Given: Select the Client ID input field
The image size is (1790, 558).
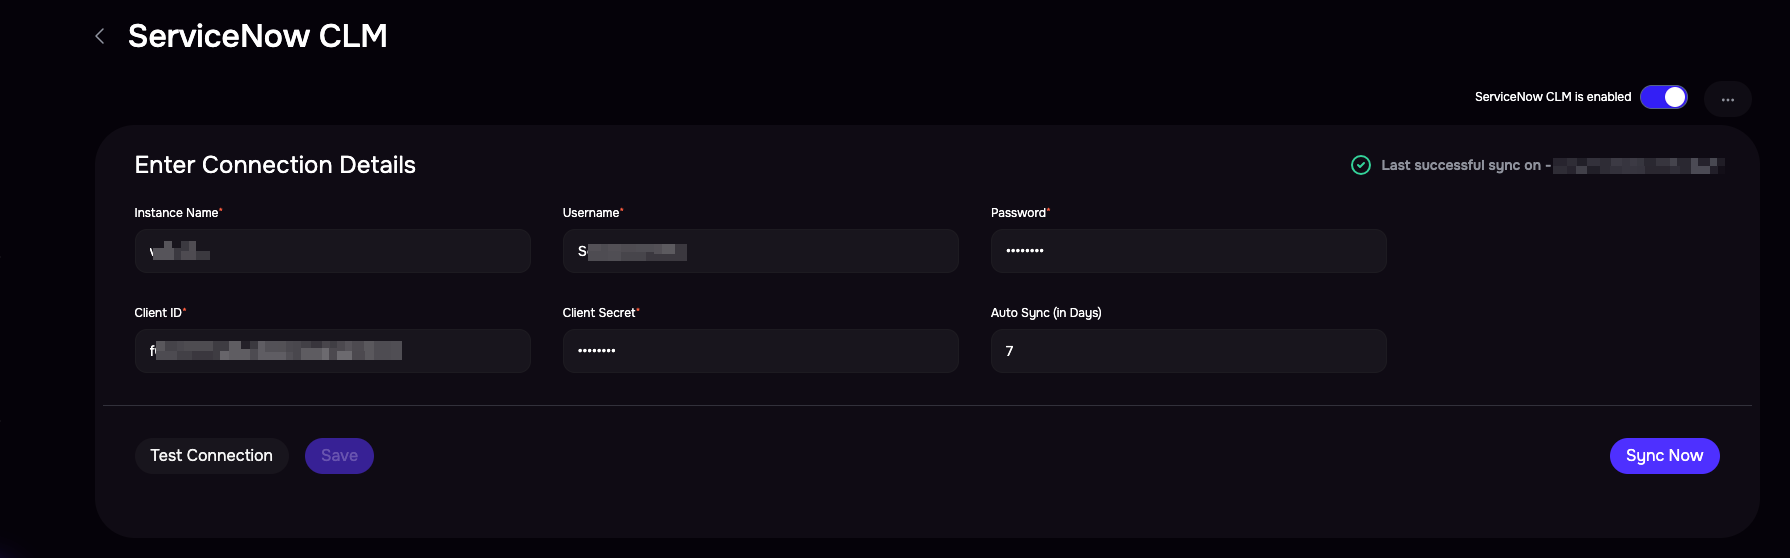Looking at the screenshot, I should pyautogui.click(x=332, y=351).
